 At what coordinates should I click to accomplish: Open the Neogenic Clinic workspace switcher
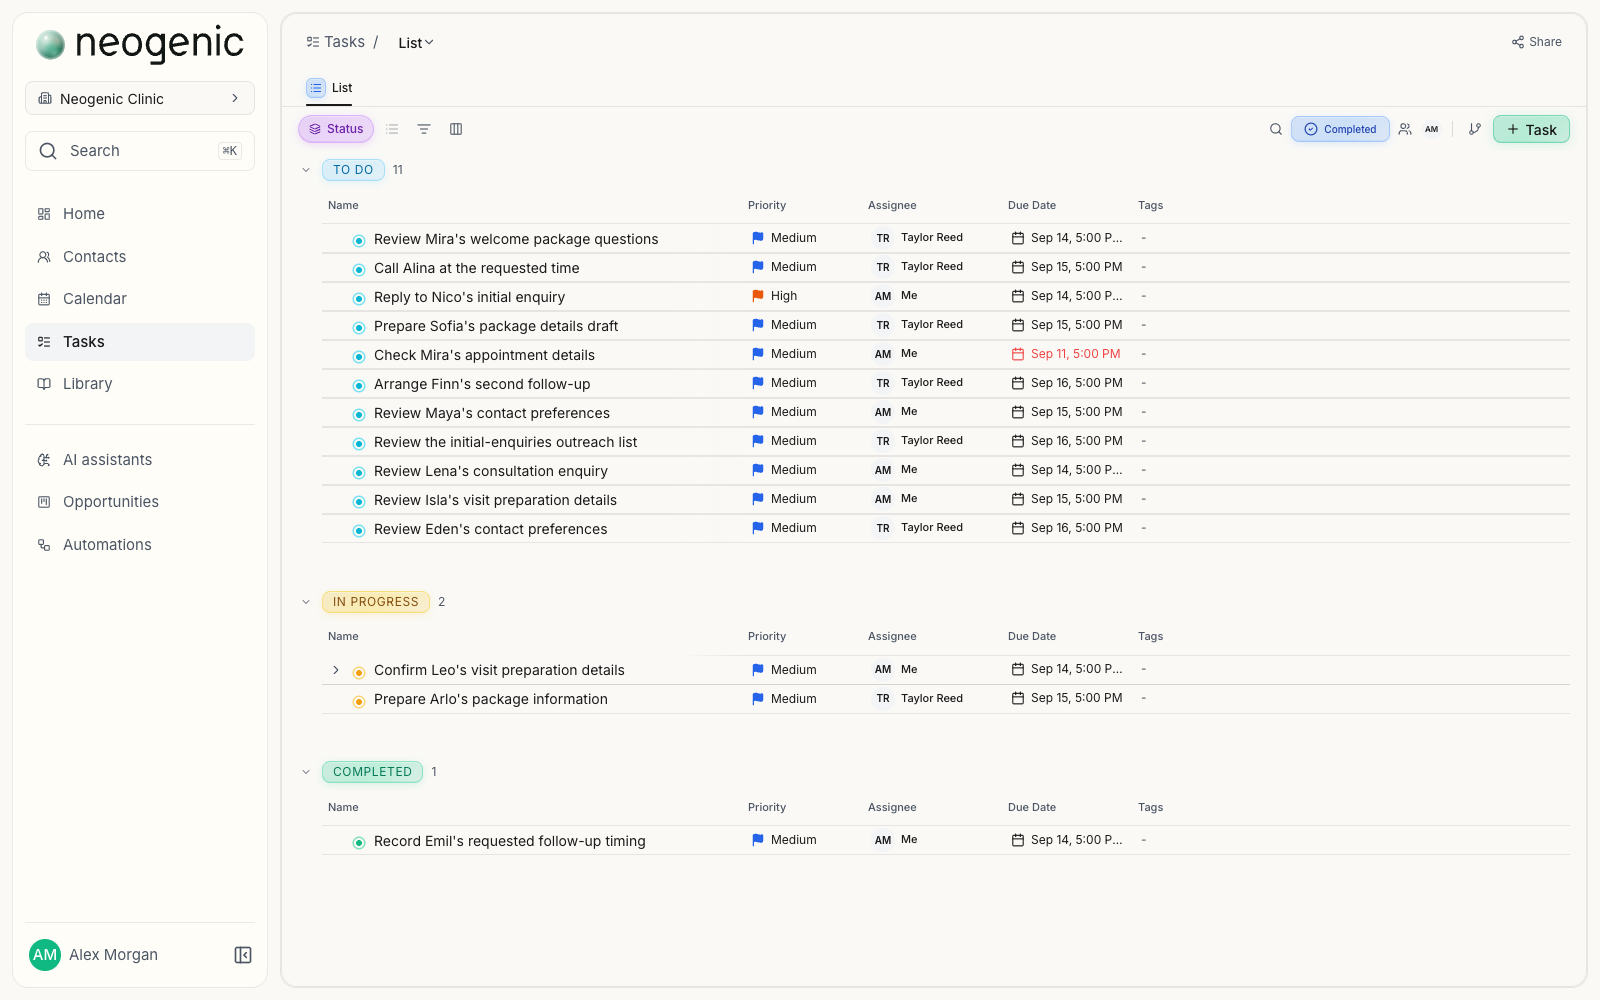(x=140, y=98)
